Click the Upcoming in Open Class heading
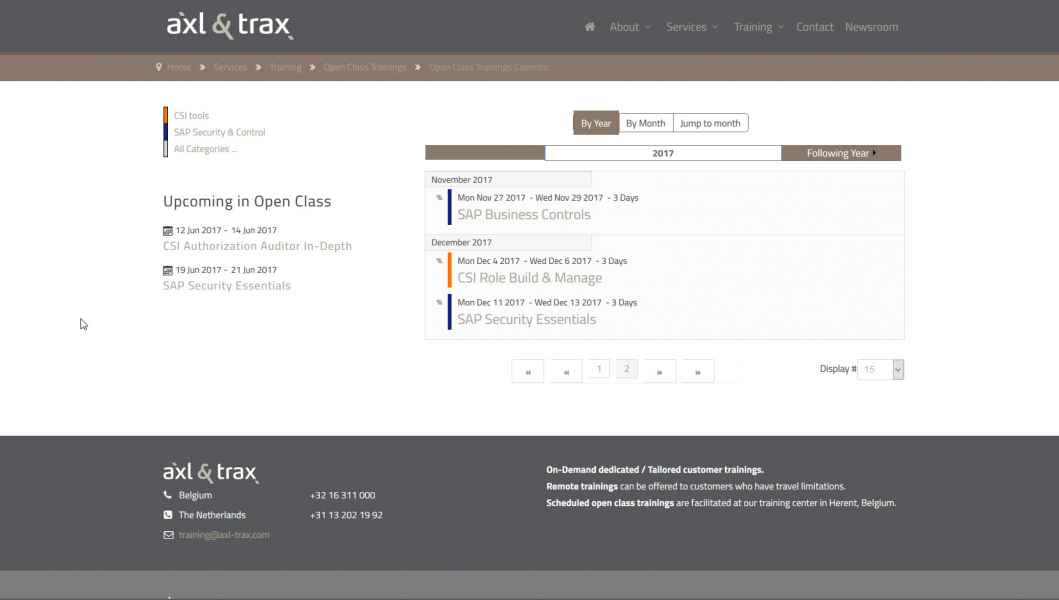Screen dimensions: 1059x600 pos(247,201)
